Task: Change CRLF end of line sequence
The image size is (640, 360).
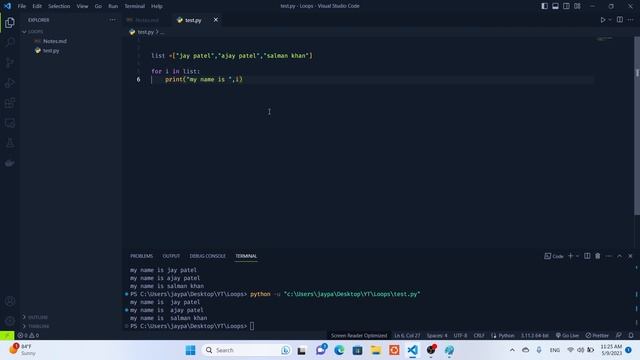Action: click(x=479, y=335)
